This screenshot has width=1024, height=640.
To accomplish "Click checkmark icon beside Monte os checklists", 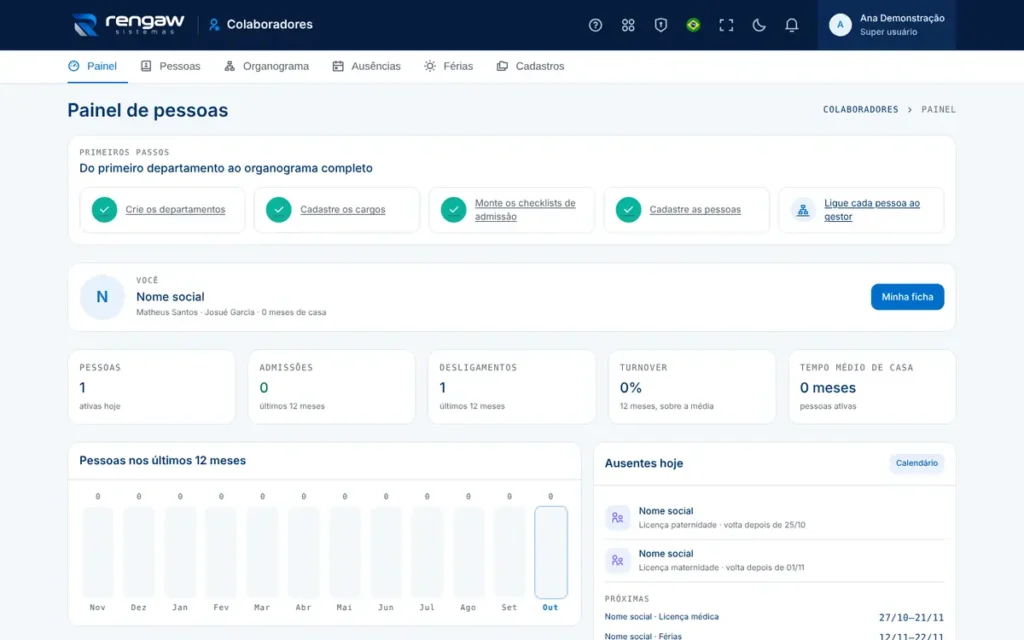I will coord(453,210).
